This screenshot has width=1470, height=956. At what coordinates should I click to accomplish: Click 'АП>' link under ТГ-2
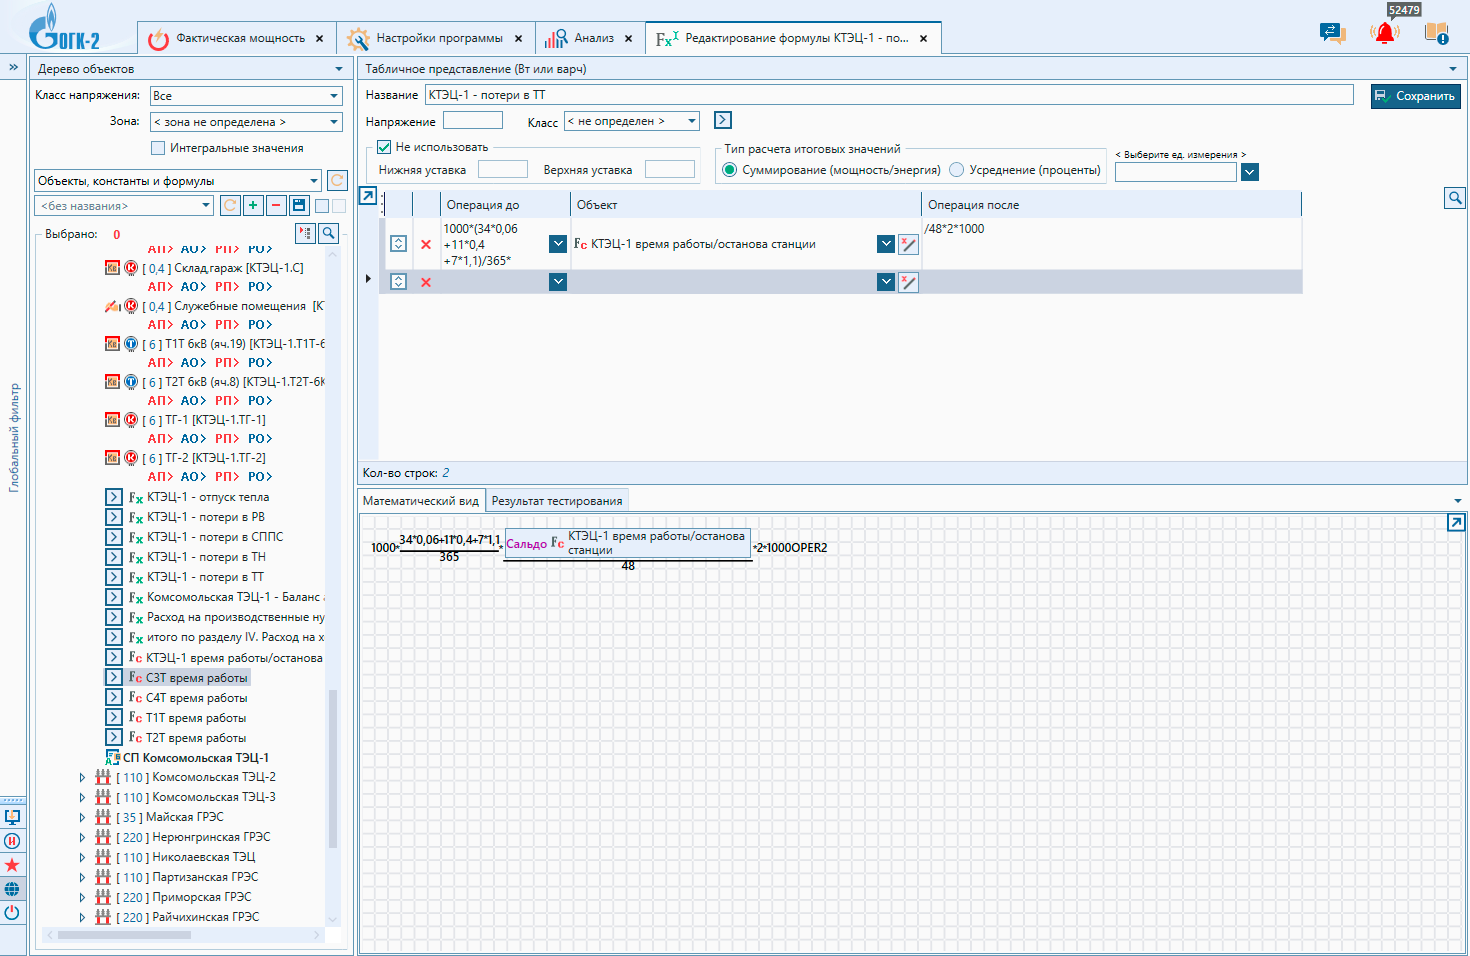[x=160, y=477]
